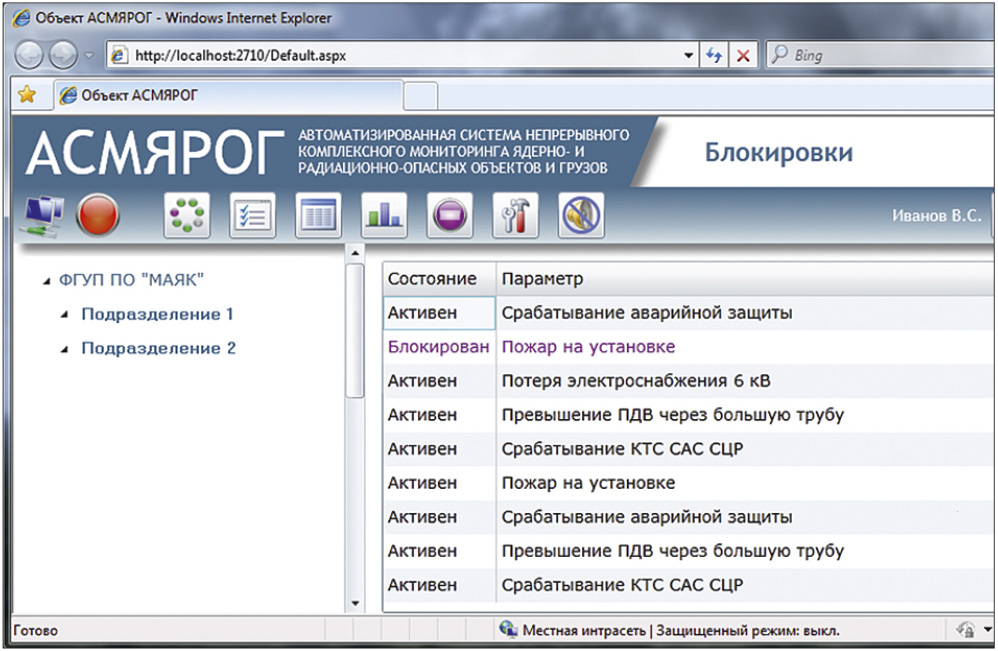Click the browser Forward arrow button

[64, 55]
